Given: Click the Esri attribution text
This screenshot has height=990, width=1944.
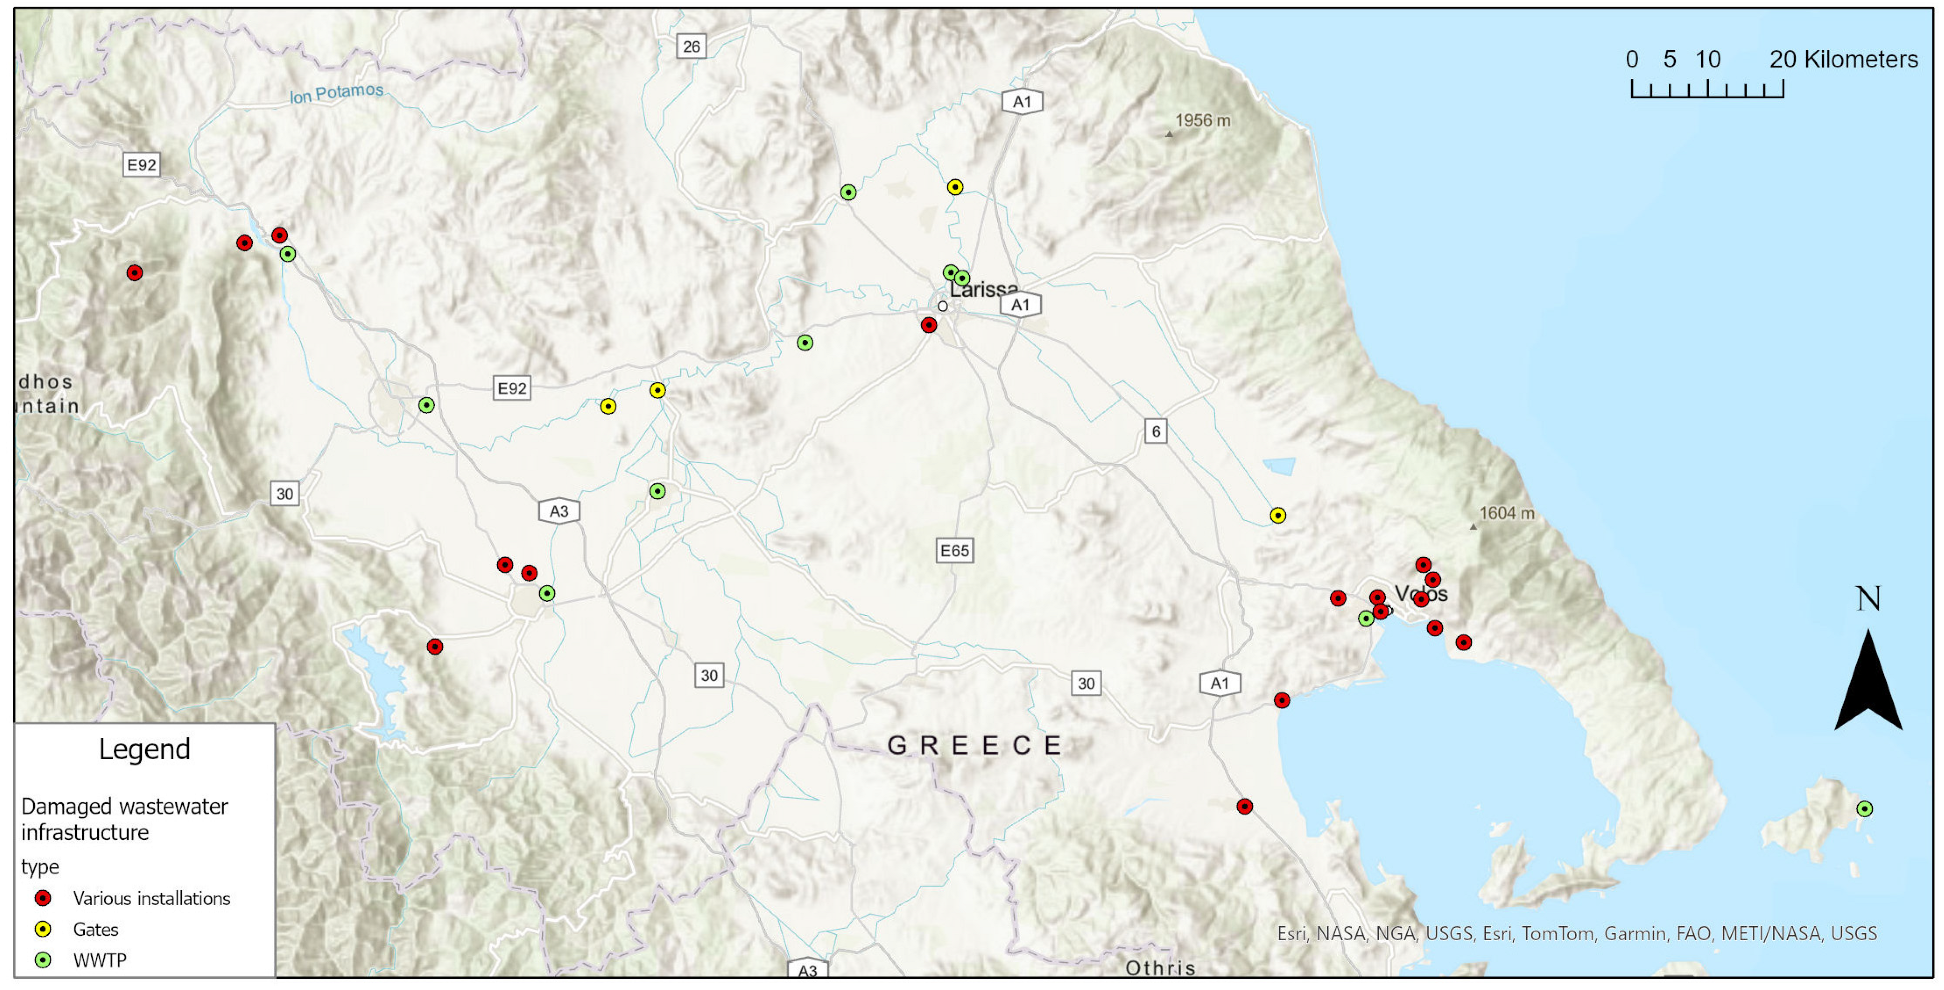Looking at the screenshot, I should [x=1577, y=933].
